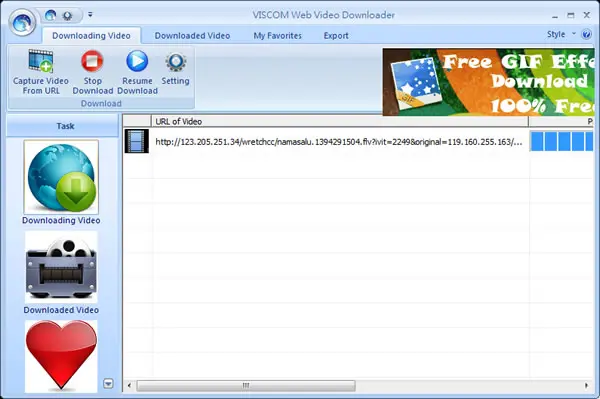
Task: Switch to the Export tab
Action: point(336,36)
